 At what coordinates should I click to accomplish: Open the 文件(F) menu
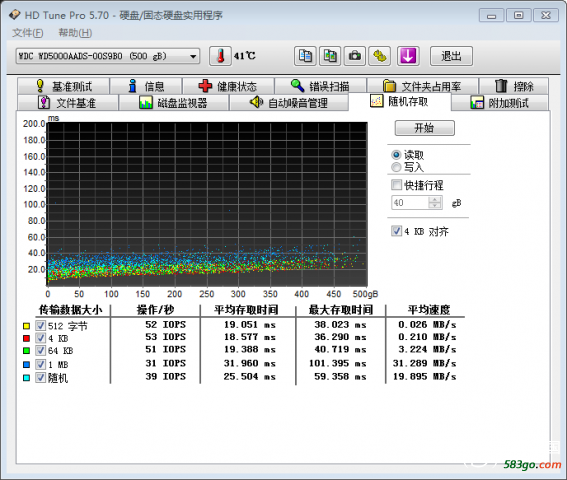click(27, 33)
